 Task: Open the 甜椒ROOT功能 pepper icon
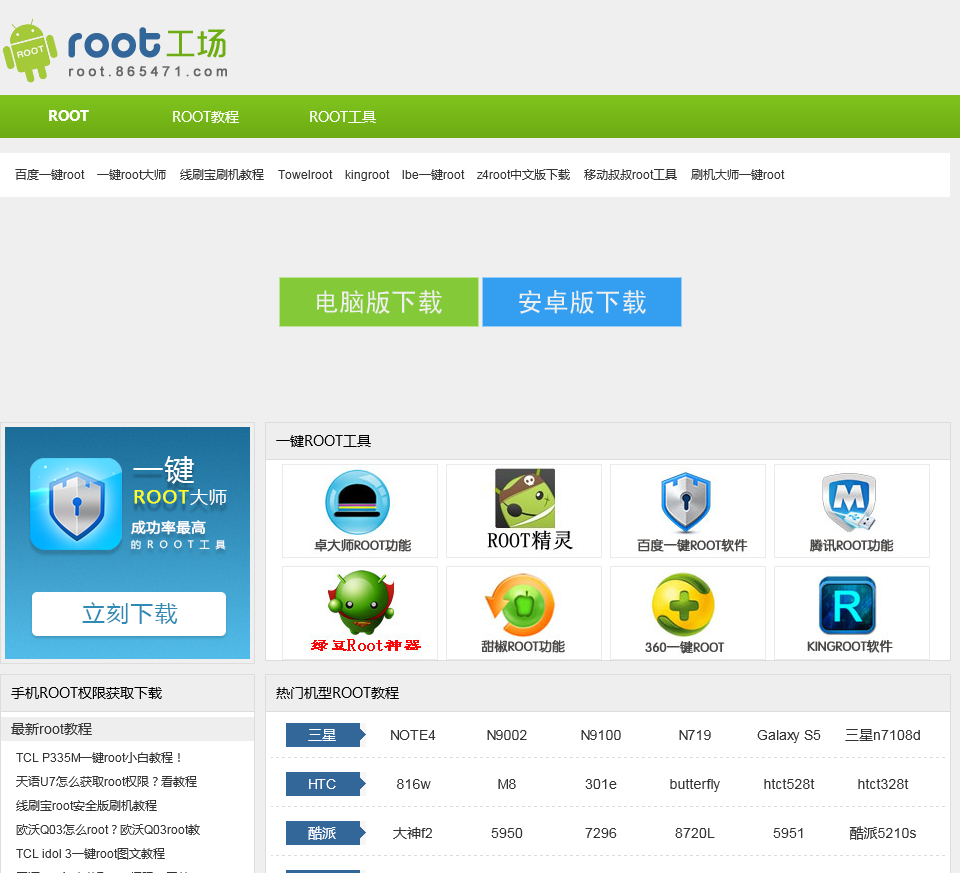click(520, 605)
